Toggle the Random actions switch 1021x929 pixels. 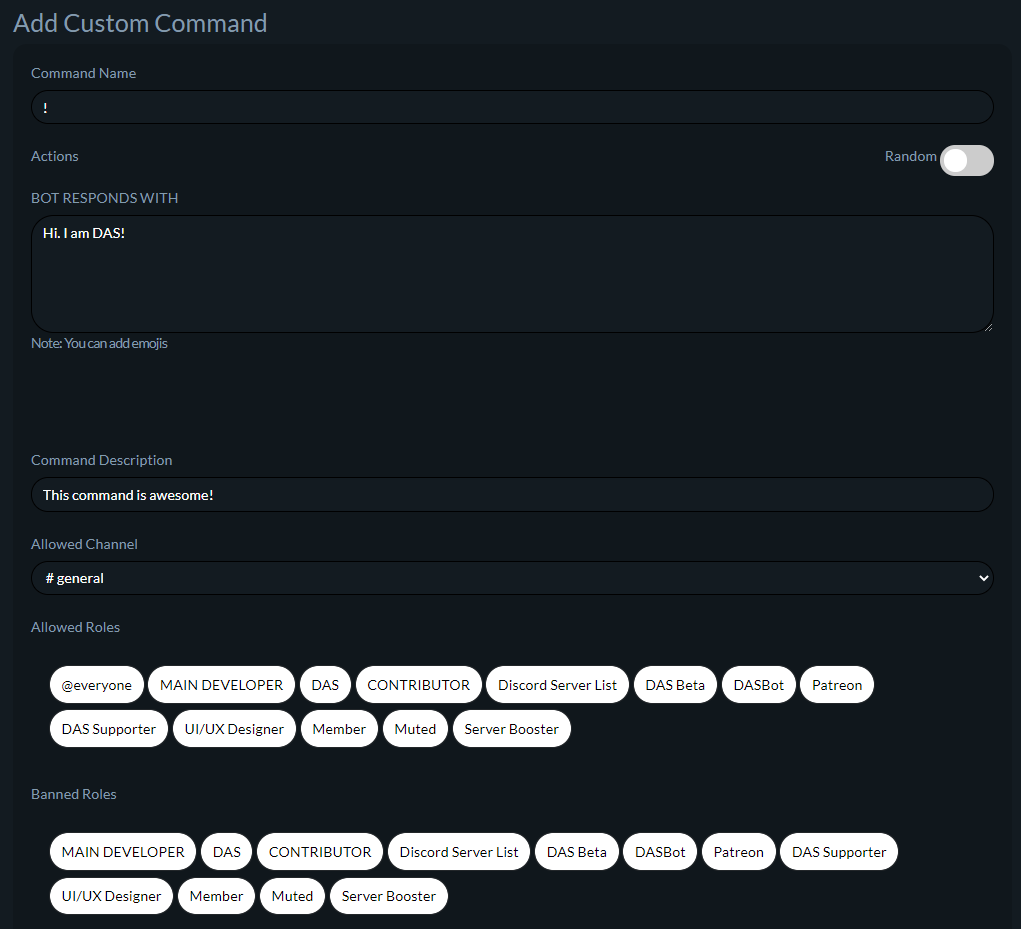pyautogui.click(x=966, y=160)
